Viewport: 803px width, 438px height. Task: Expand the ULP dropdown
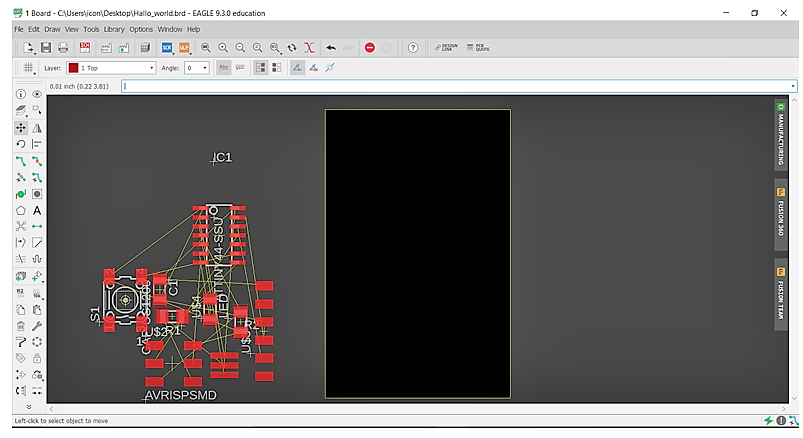pos(191,53)
